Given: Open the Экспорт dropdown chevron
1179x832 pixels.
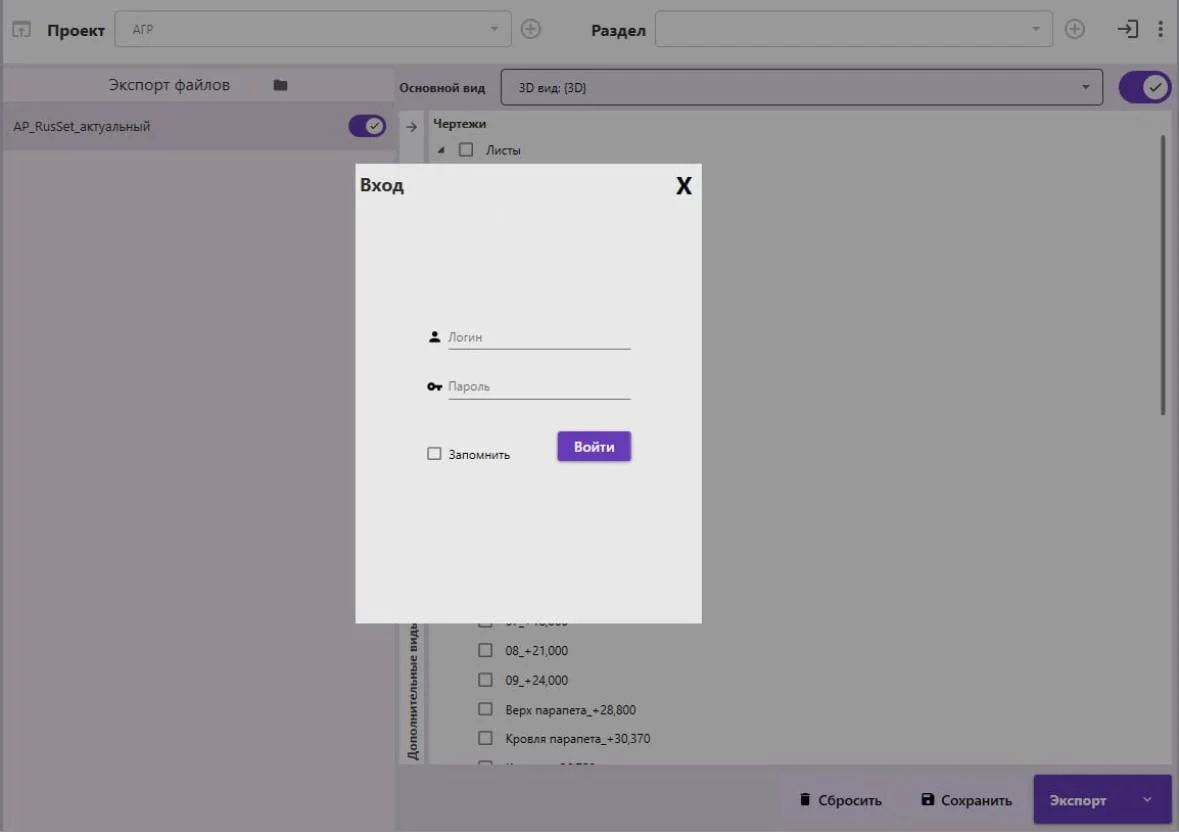Looking at the screenshot, I should pyautogui.click(x=1146, y=800).
